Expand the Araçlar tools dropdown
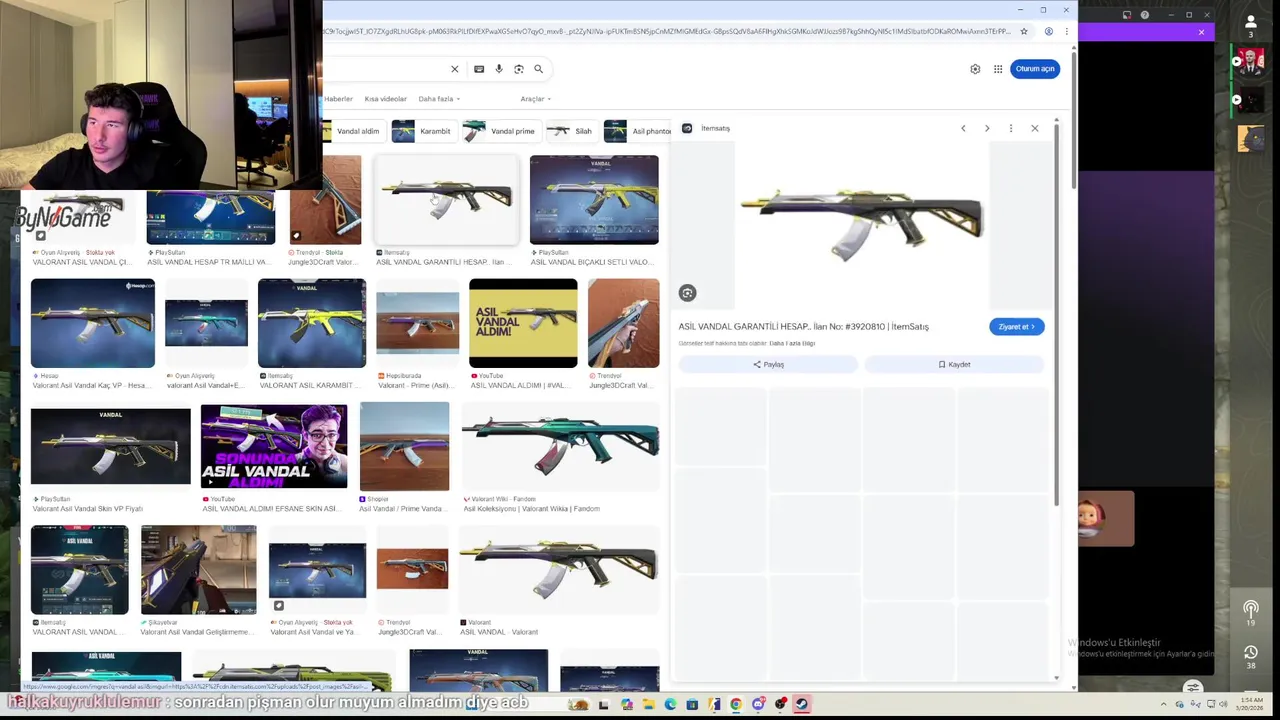Screen dimensions: 1280x720 [536, 99]
